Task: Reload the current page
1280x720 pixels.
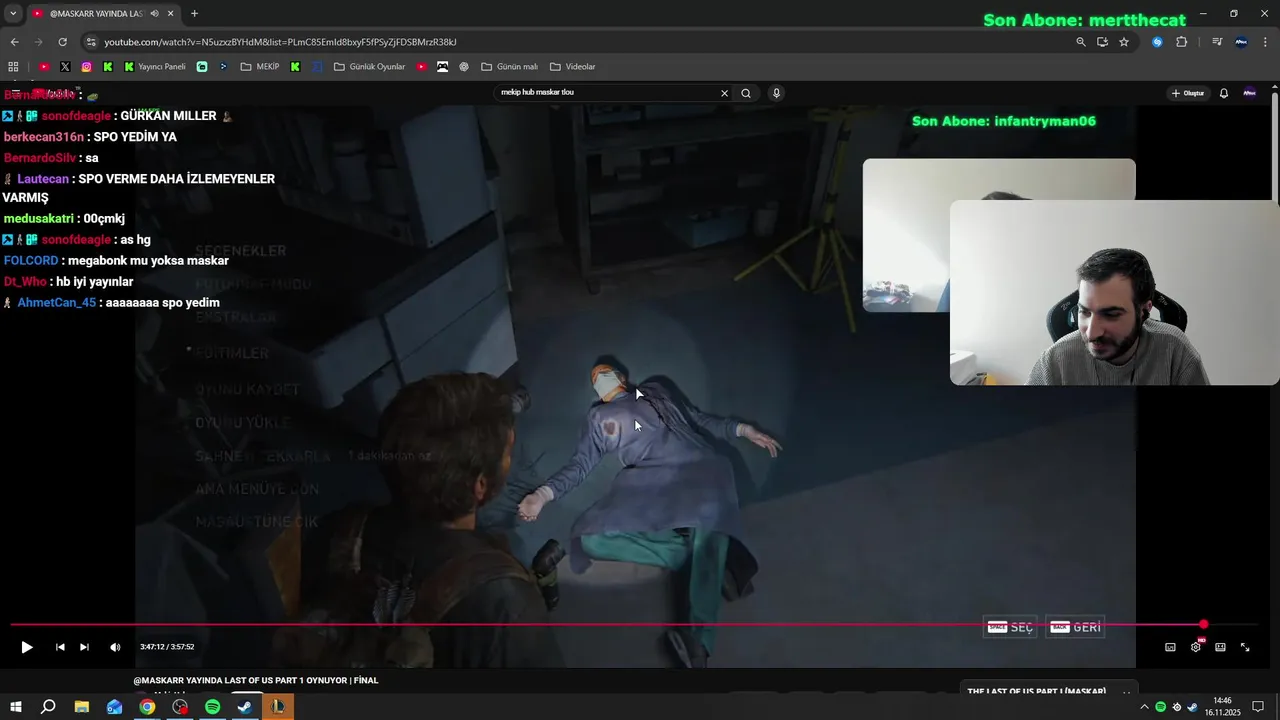Action: point(62,42)
